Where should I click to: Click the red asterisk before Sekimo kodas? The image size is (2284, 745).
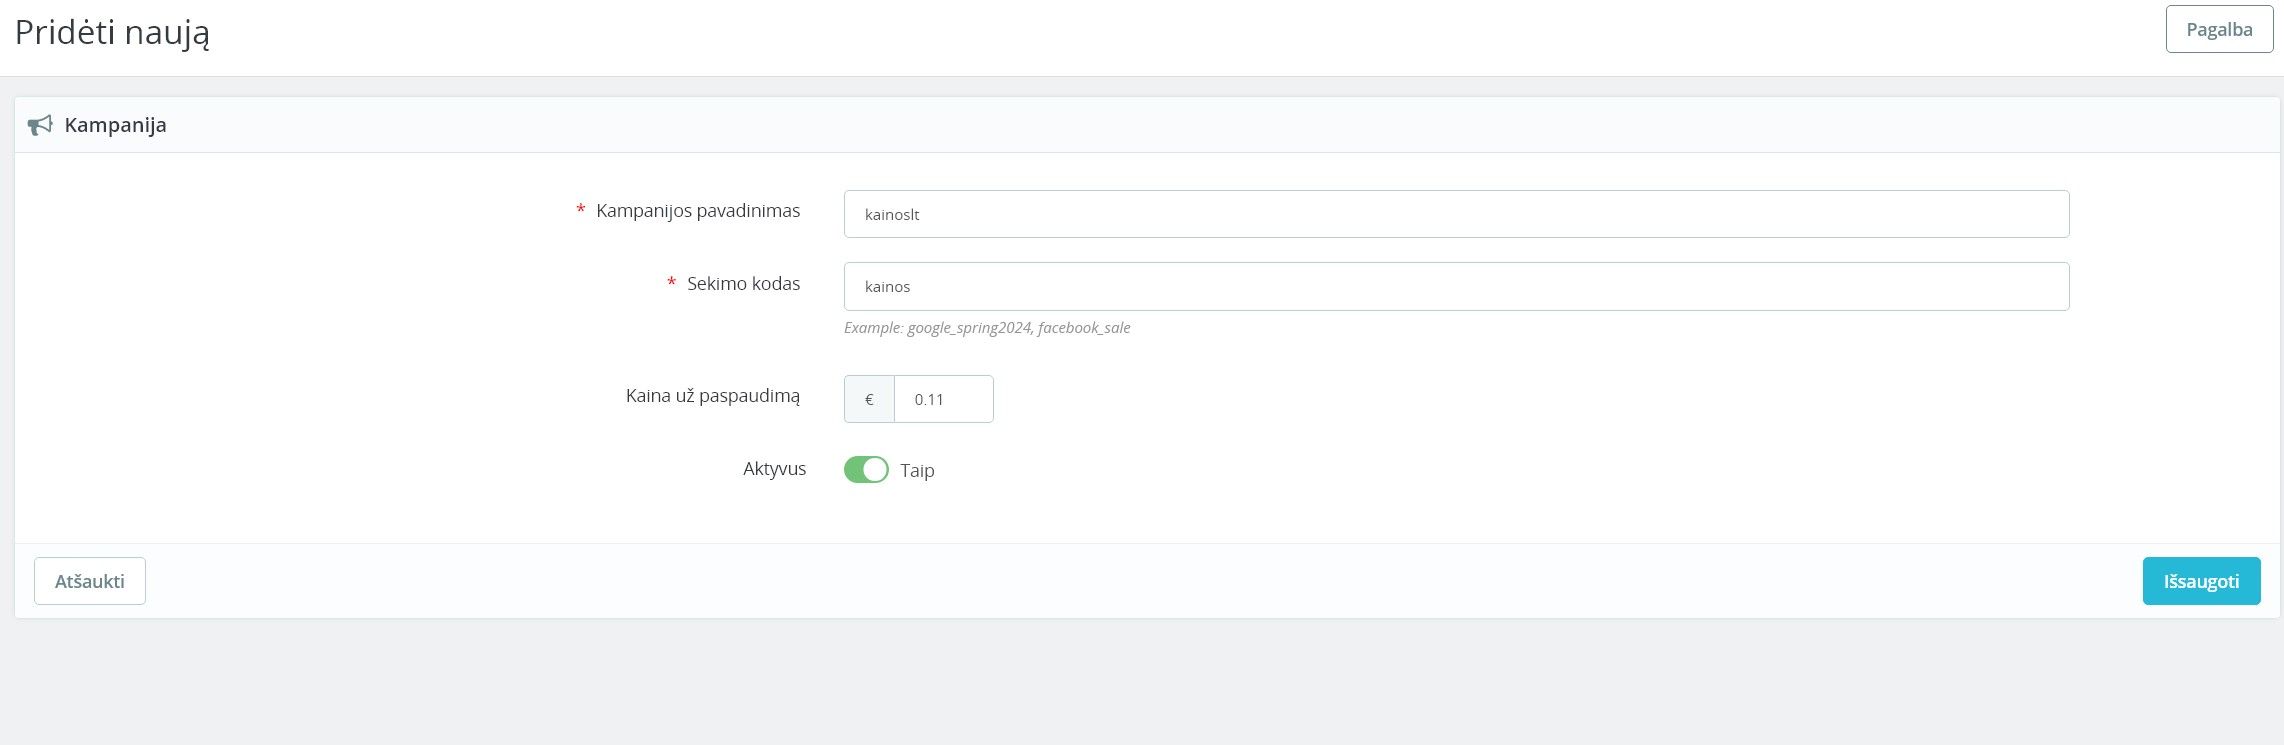[x=671, y=284]
